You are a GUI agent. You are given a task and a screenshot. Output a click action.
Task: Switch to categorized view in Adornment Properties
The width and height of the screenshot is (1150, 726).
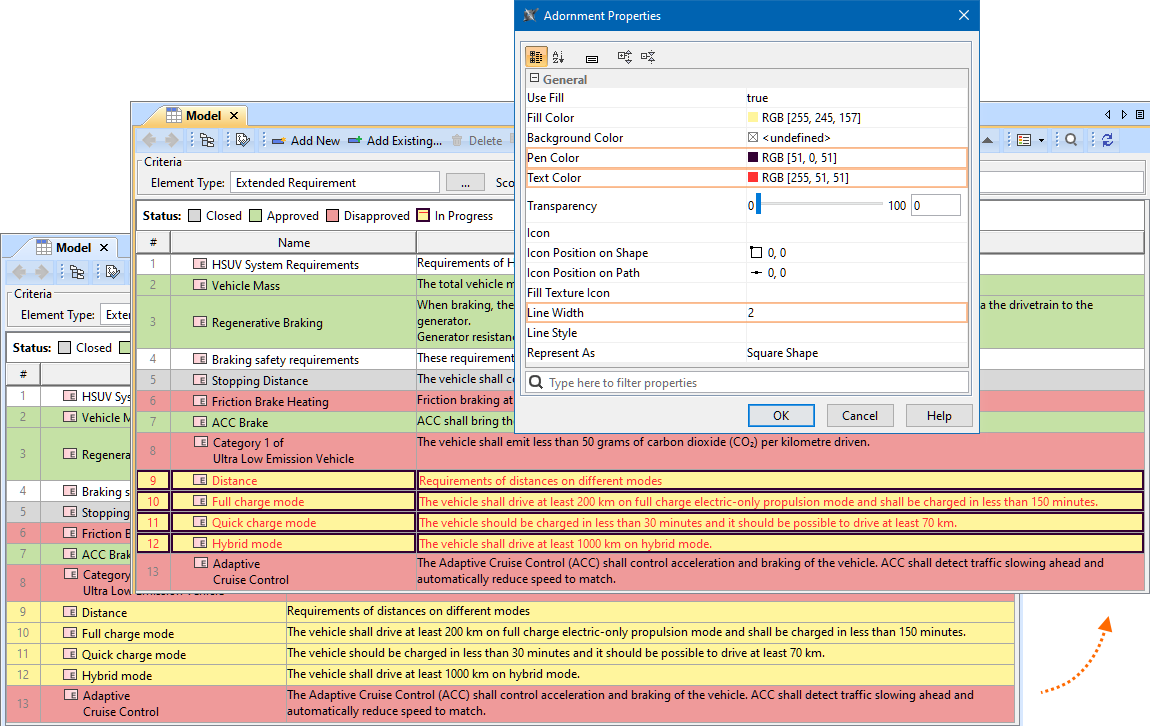pyautogui.click(x=536, y=57)
